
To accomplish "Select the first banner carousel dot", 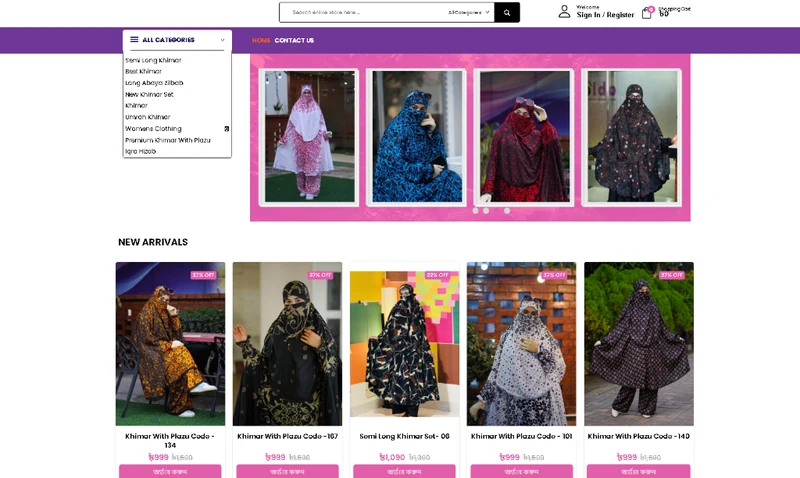I will (476, 211).
